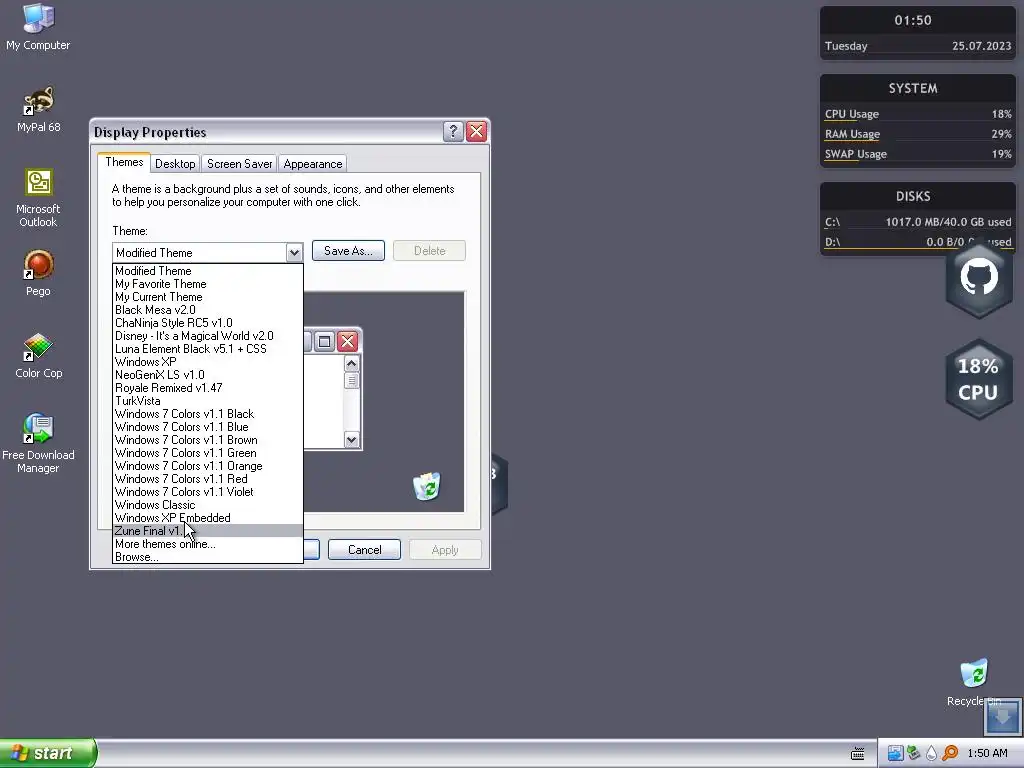Click the Apply button
This screenshot has width=1024, height=768.
pos(445,550)
